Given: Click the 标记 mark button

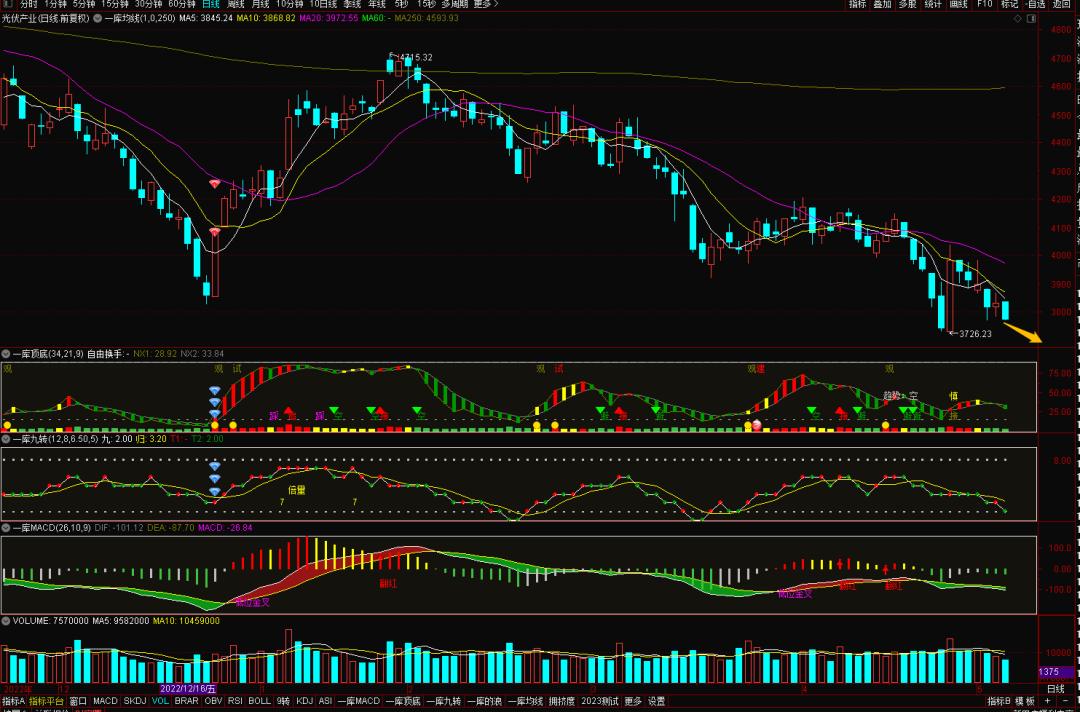Looking at the screenshot, I should pos(1010,4).
